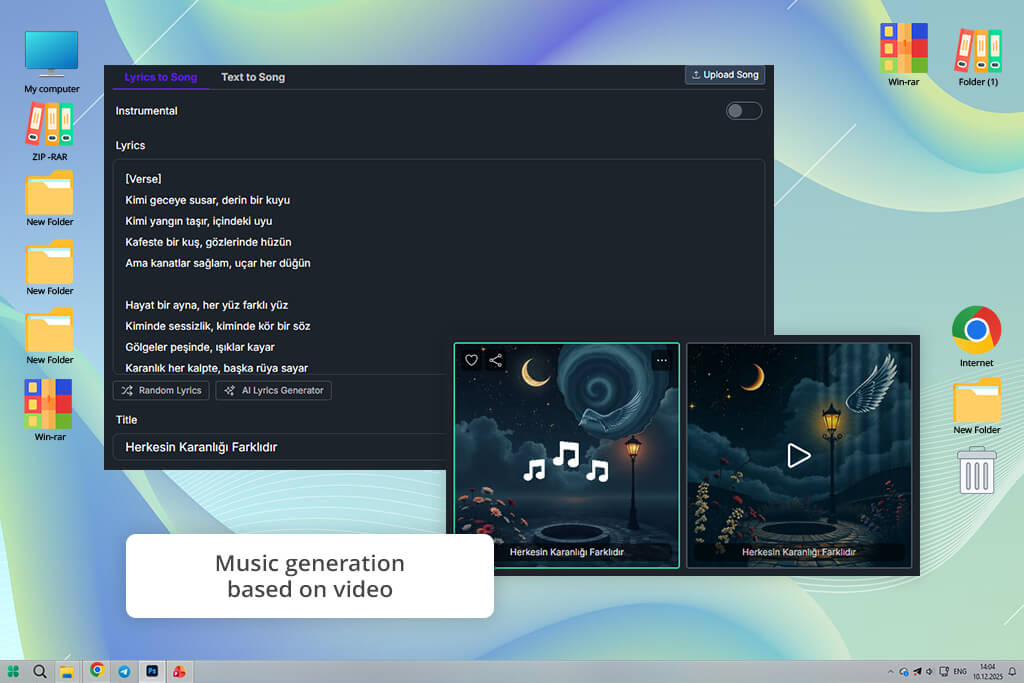This screenshot has height=683, width=1024.
Task: Open the notifications bell icon
Action: (1012, 671)
